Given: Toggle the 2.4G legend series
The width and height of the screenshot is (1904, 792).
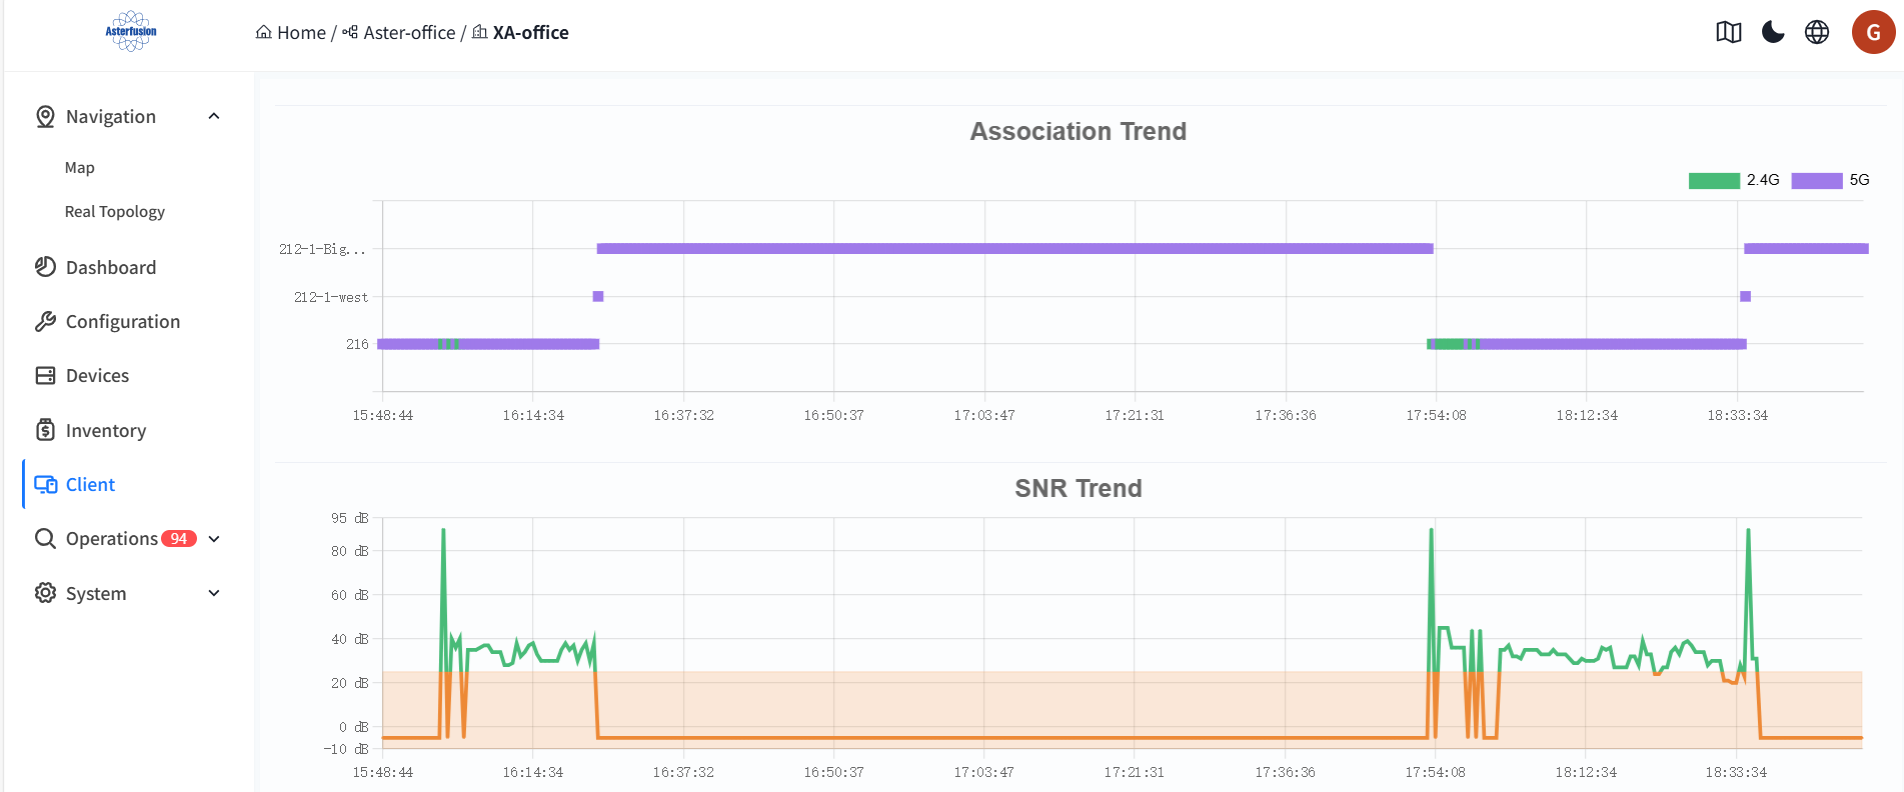Looking at the screenshot, I should 1734,180.
